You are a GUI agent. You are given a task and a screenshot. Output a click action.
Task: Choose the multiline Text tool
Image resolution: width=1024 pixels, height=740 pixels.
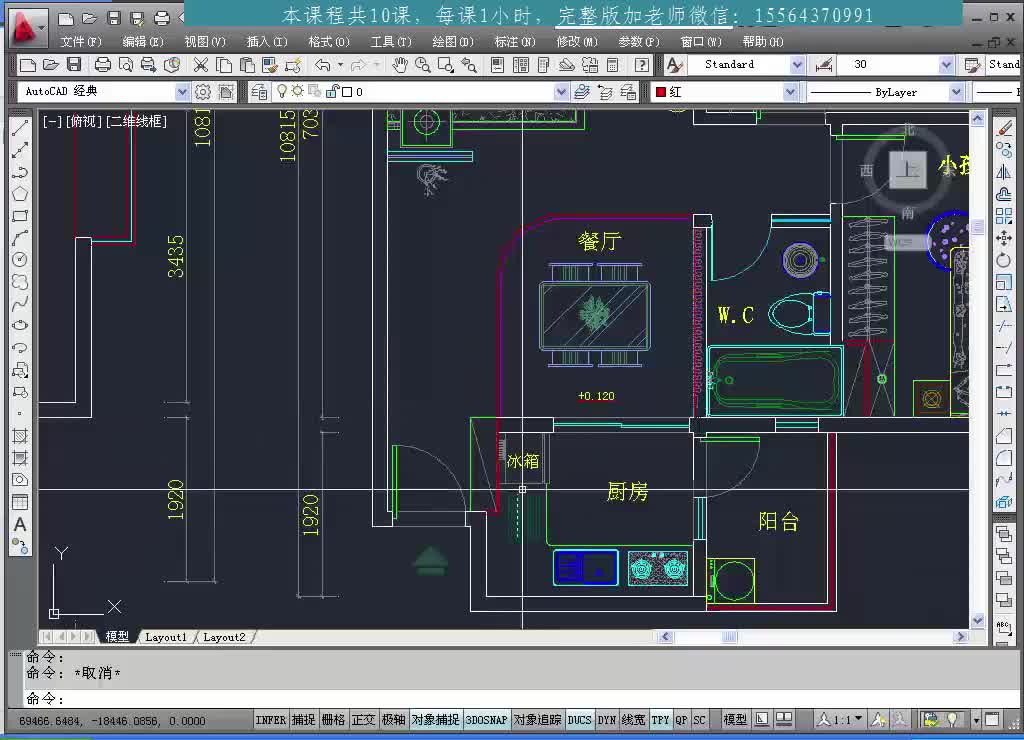20,524
